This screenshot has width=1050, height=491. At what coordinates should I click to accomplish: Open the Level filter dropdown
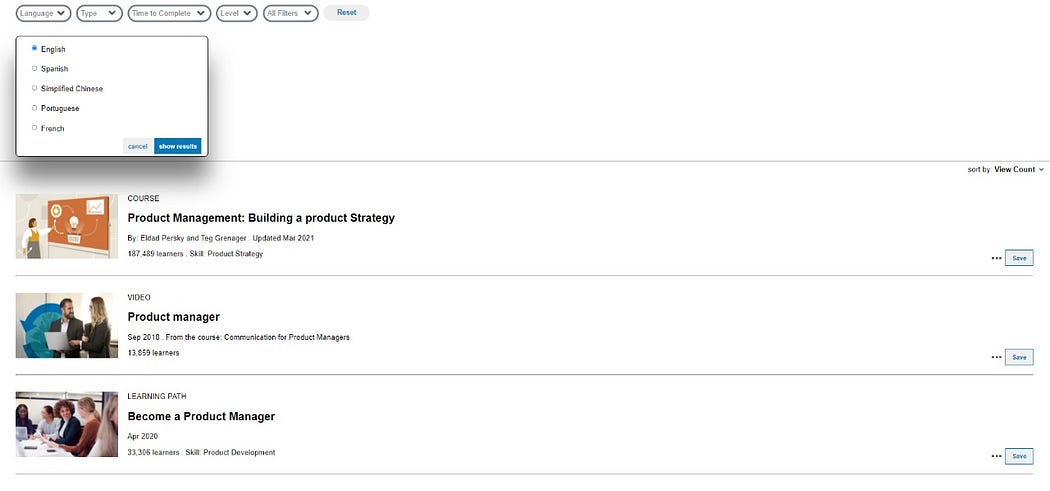point(236,13)
